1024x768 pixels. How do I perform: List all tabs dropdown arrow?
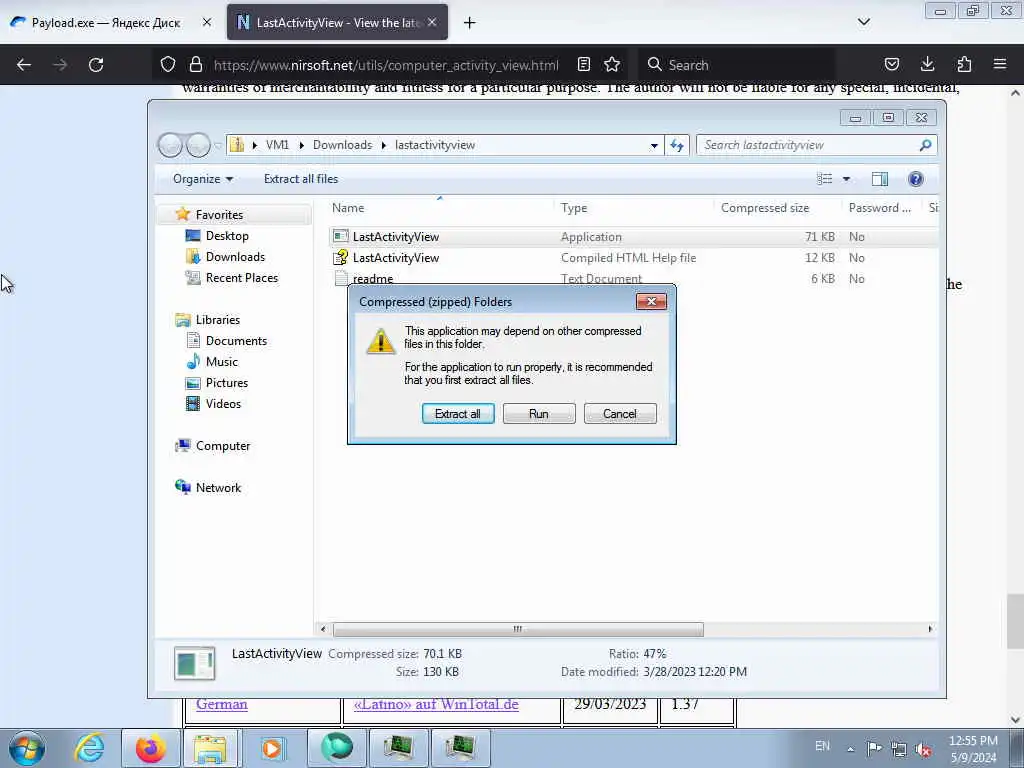pos(863,22)
